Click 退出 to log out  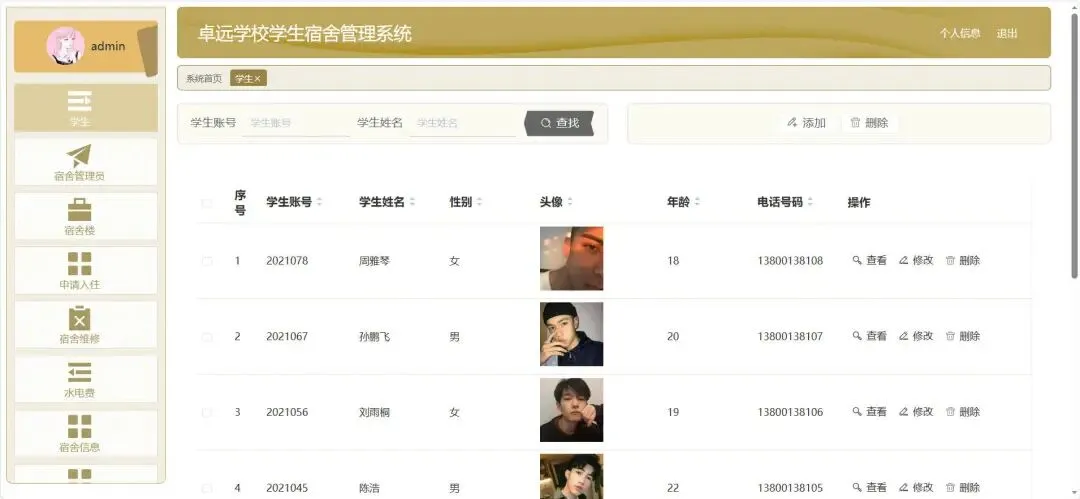click(1007, 33)
